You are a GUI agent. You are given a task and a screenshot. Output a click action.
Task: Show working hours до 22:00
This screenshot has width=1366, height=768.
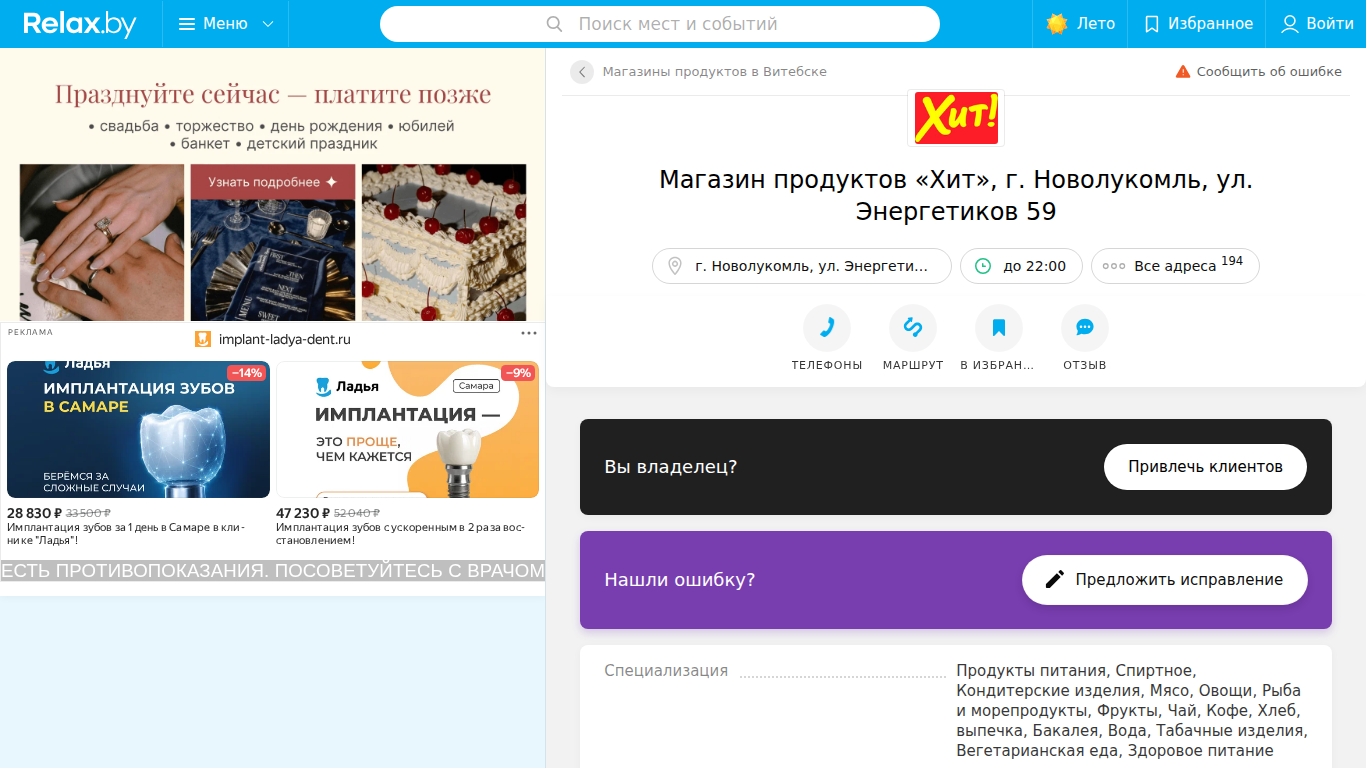pyautogui.click(x=1021, y=266)
